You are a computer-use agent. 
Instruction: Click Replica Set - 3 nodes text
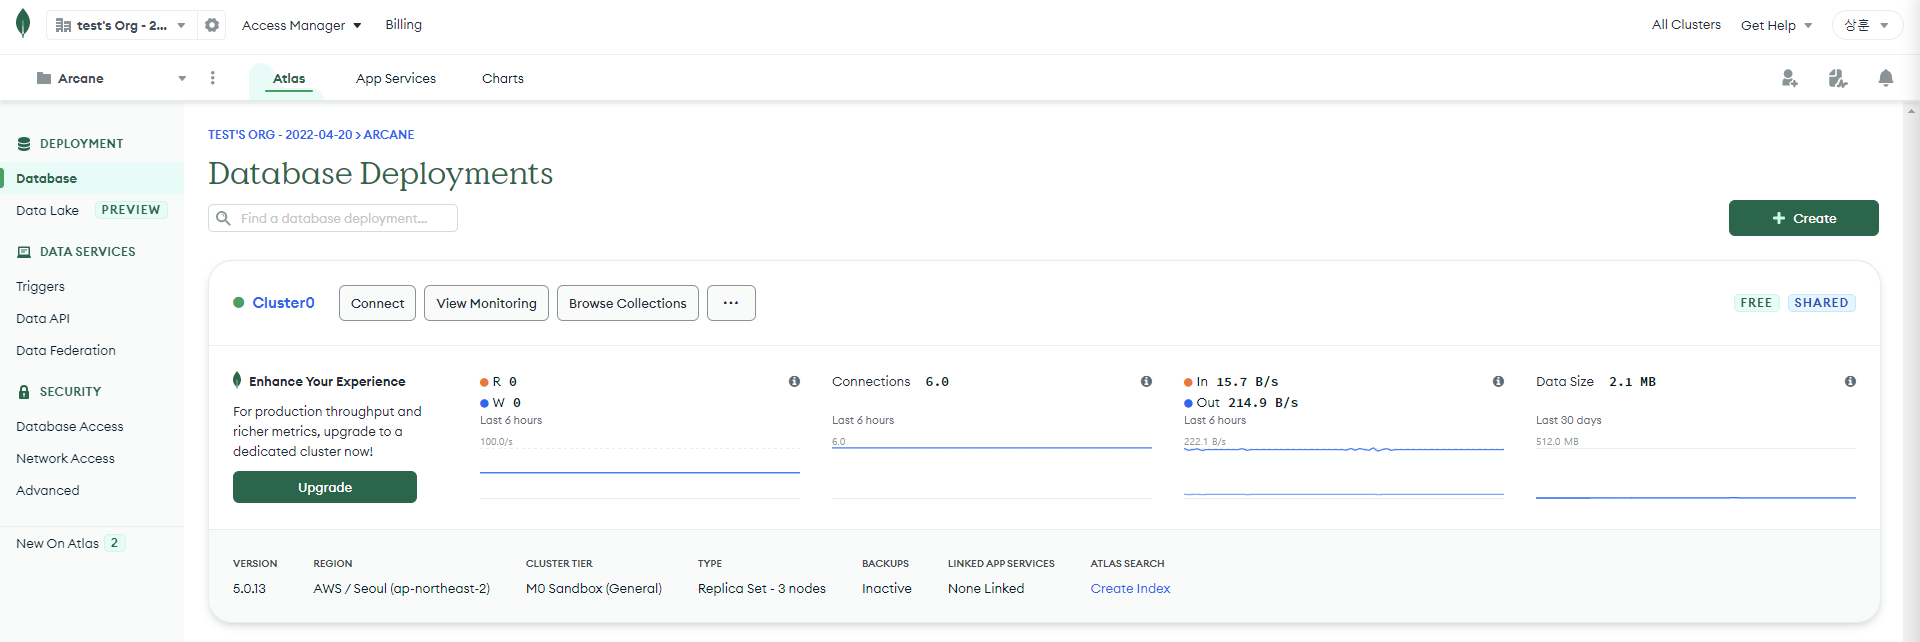pos(762,588)
